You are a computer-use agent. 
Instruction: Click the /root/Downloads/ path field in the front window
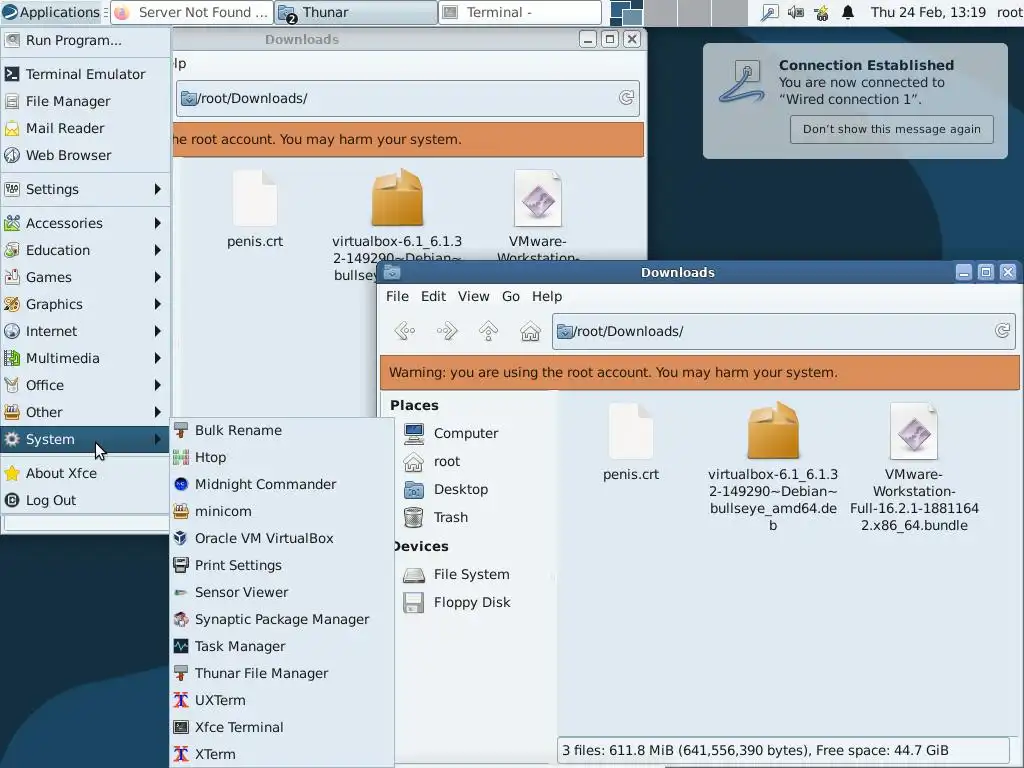[x=783, y=331]
